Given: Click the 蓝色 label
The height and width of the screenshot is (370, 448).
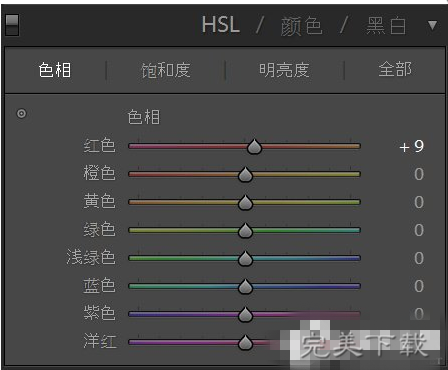Looking at the screenshot, I should click(99, 286).
